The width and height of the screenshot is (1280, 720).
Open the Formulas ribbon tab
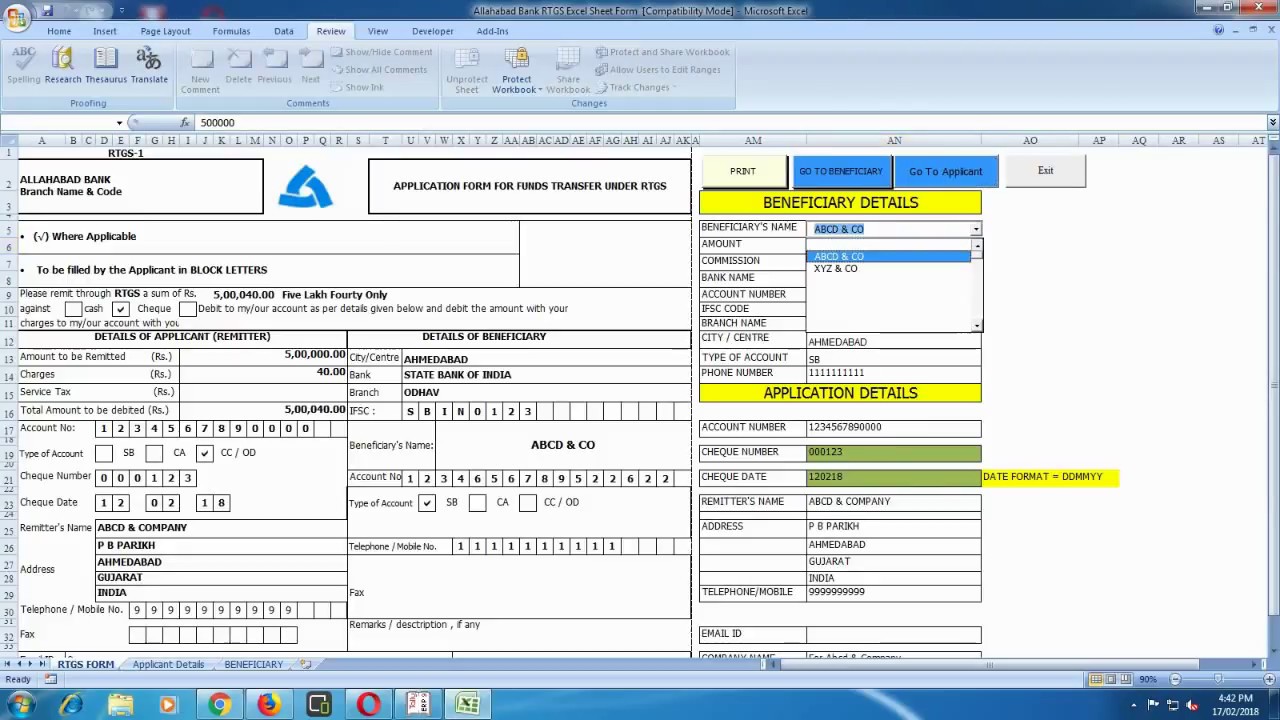pyautogui.click(x=231, y=31)
